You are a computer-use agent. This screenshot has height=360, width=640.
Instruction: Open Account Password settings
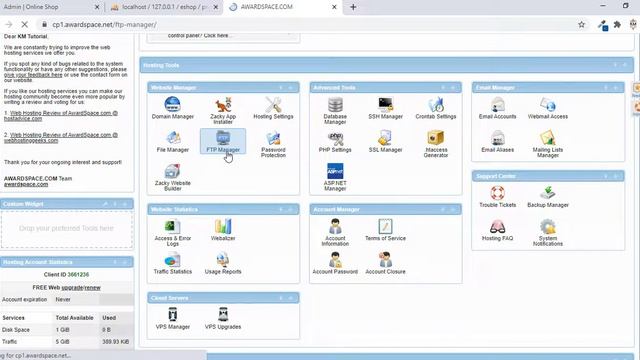tap(335, 263)
